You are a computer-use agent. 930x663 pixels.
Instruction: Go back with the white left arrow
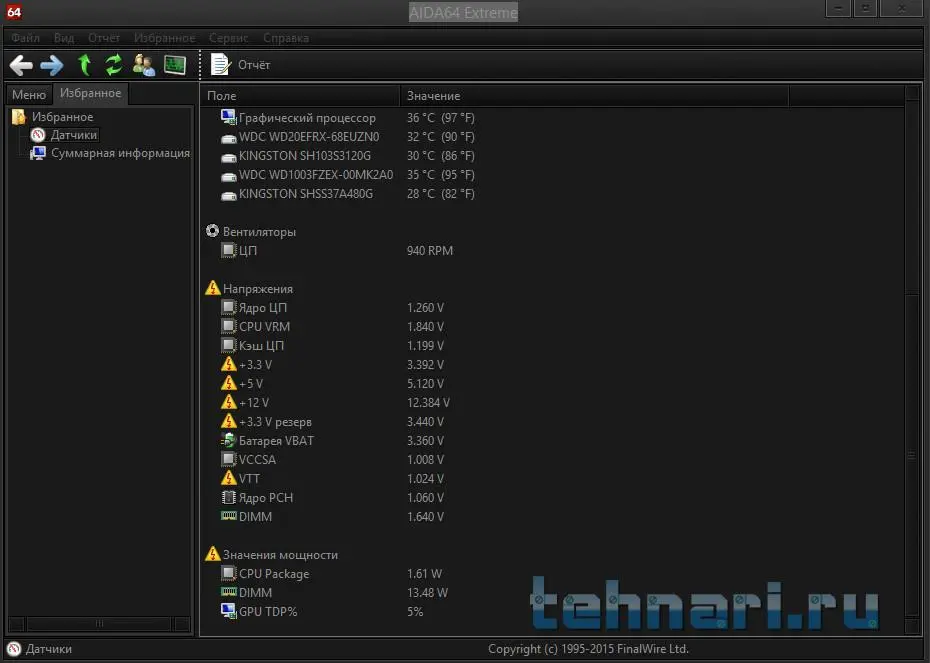click(21, 65)
